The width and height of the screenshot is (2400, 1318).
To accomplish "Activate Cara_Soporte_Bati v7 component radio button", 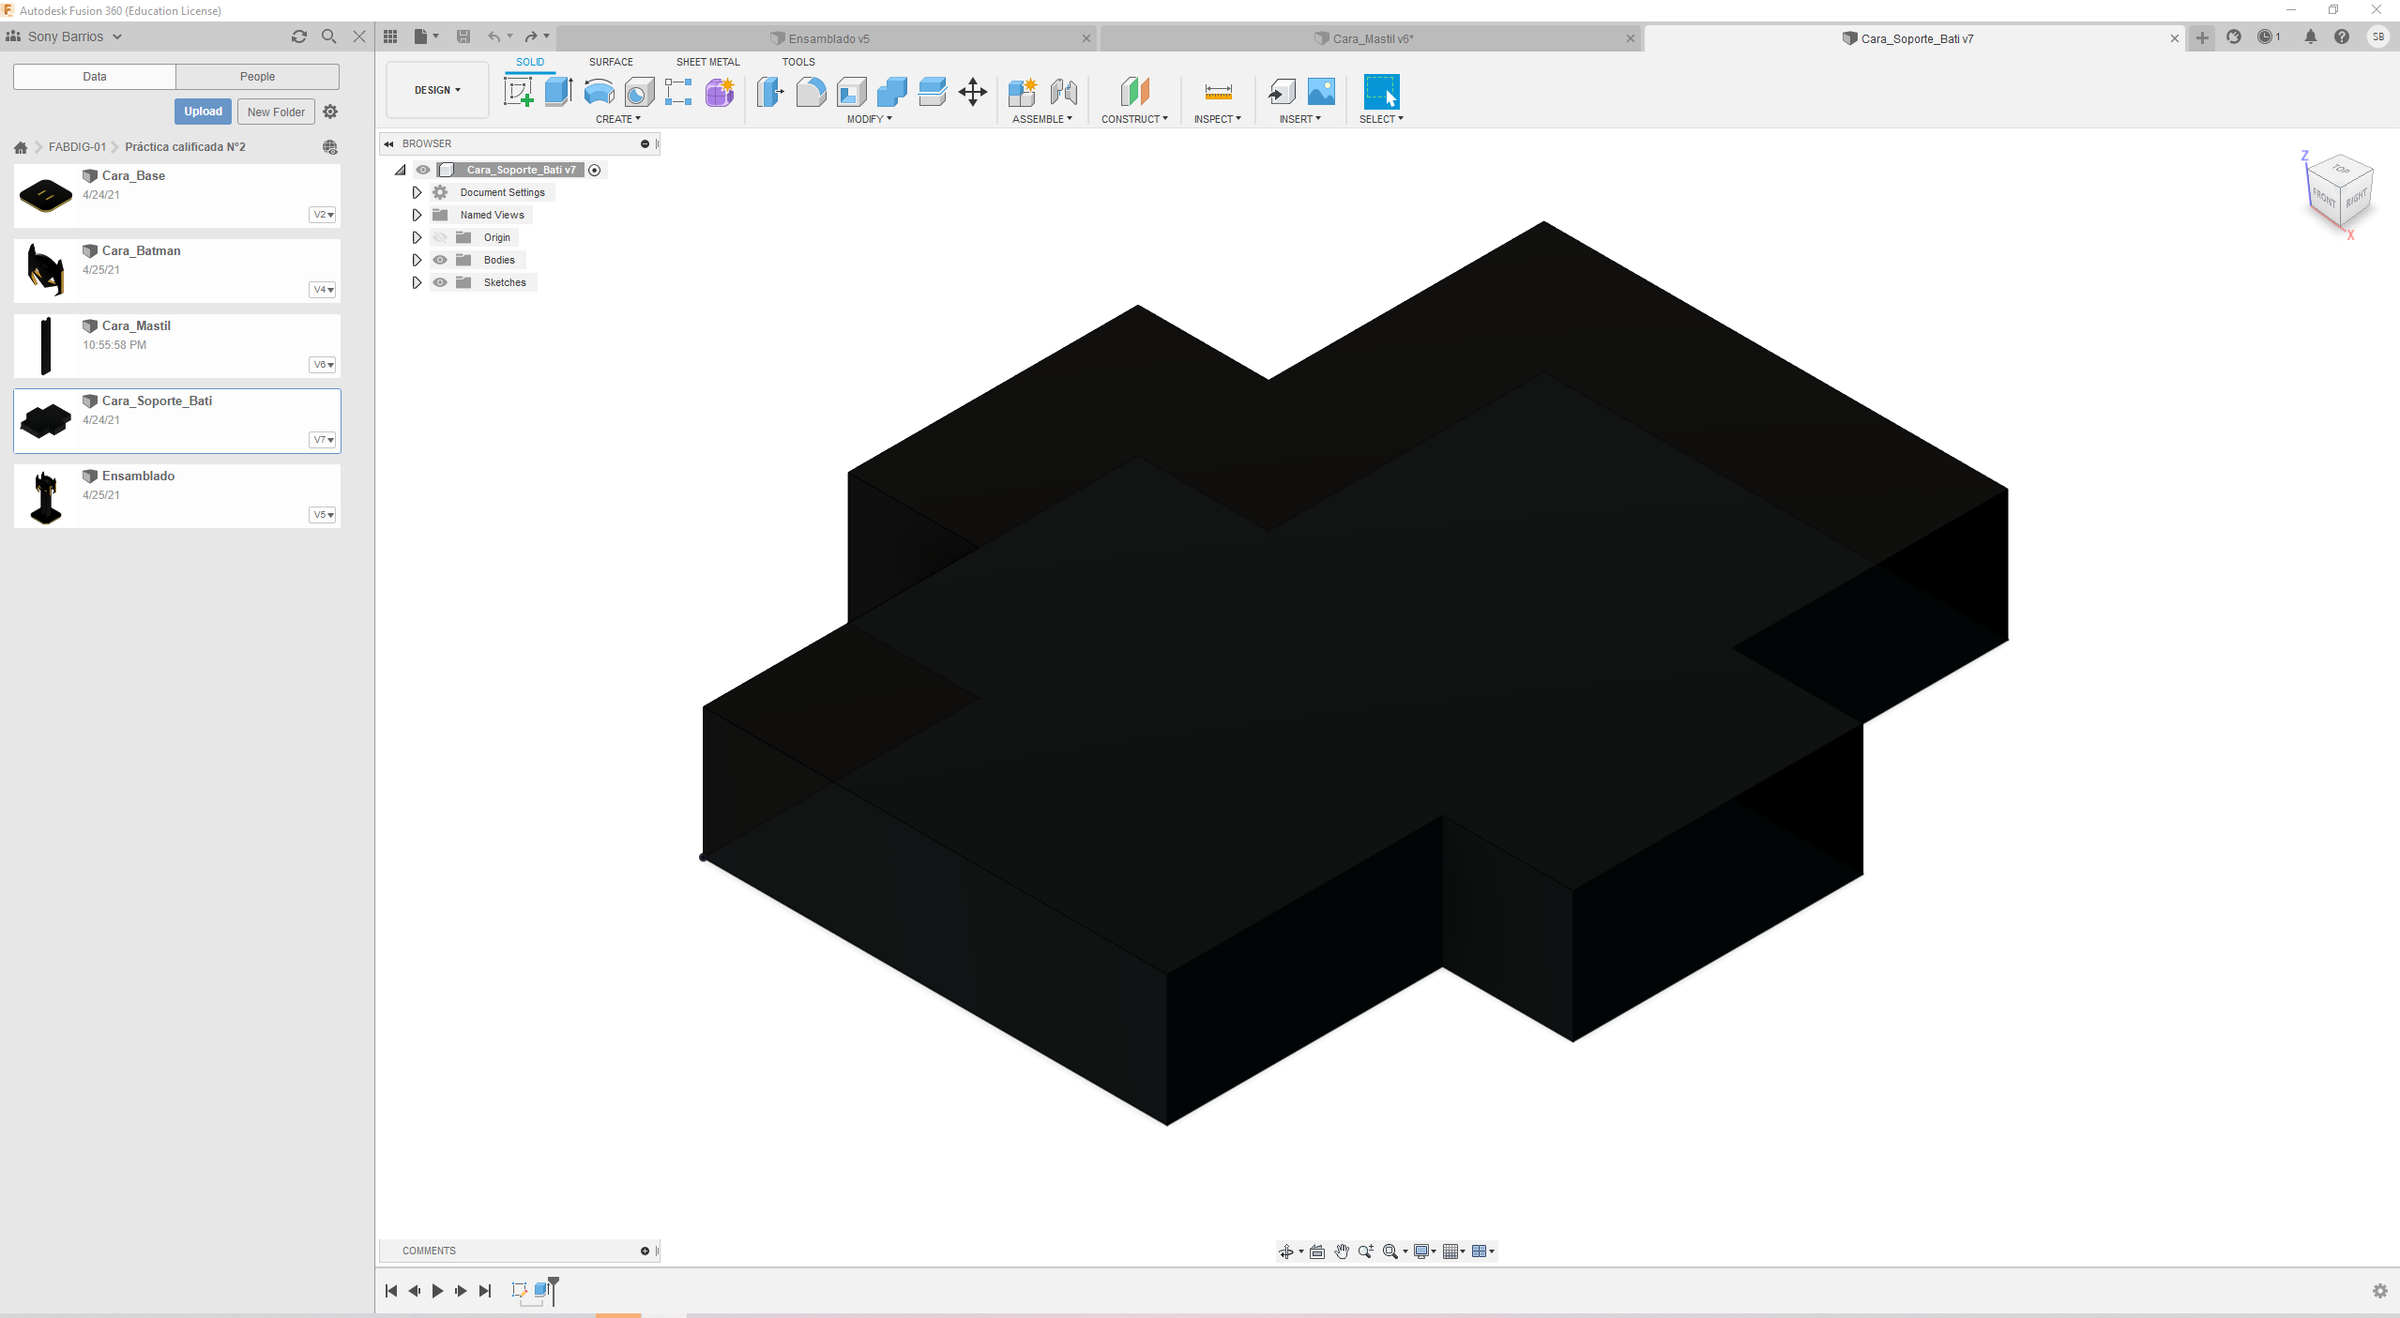I will pos(595,170).
